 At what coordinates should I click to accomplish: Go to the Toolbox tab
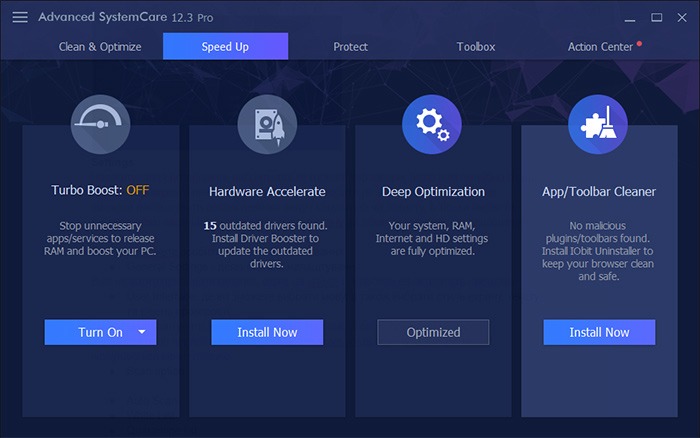coord(476,46)
